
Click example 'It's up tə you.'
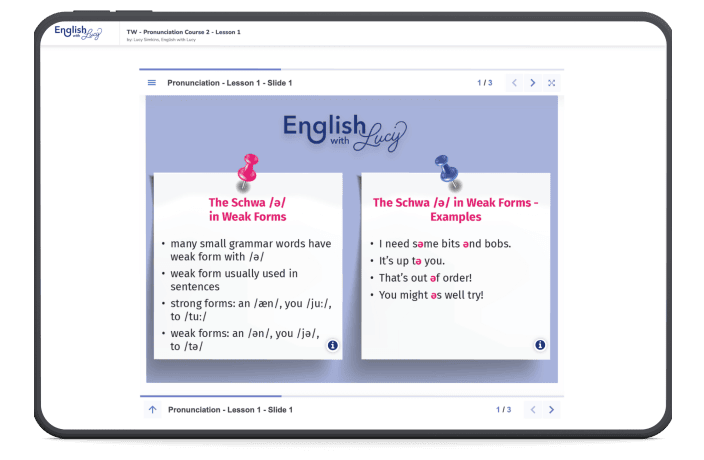pos(412,261)
